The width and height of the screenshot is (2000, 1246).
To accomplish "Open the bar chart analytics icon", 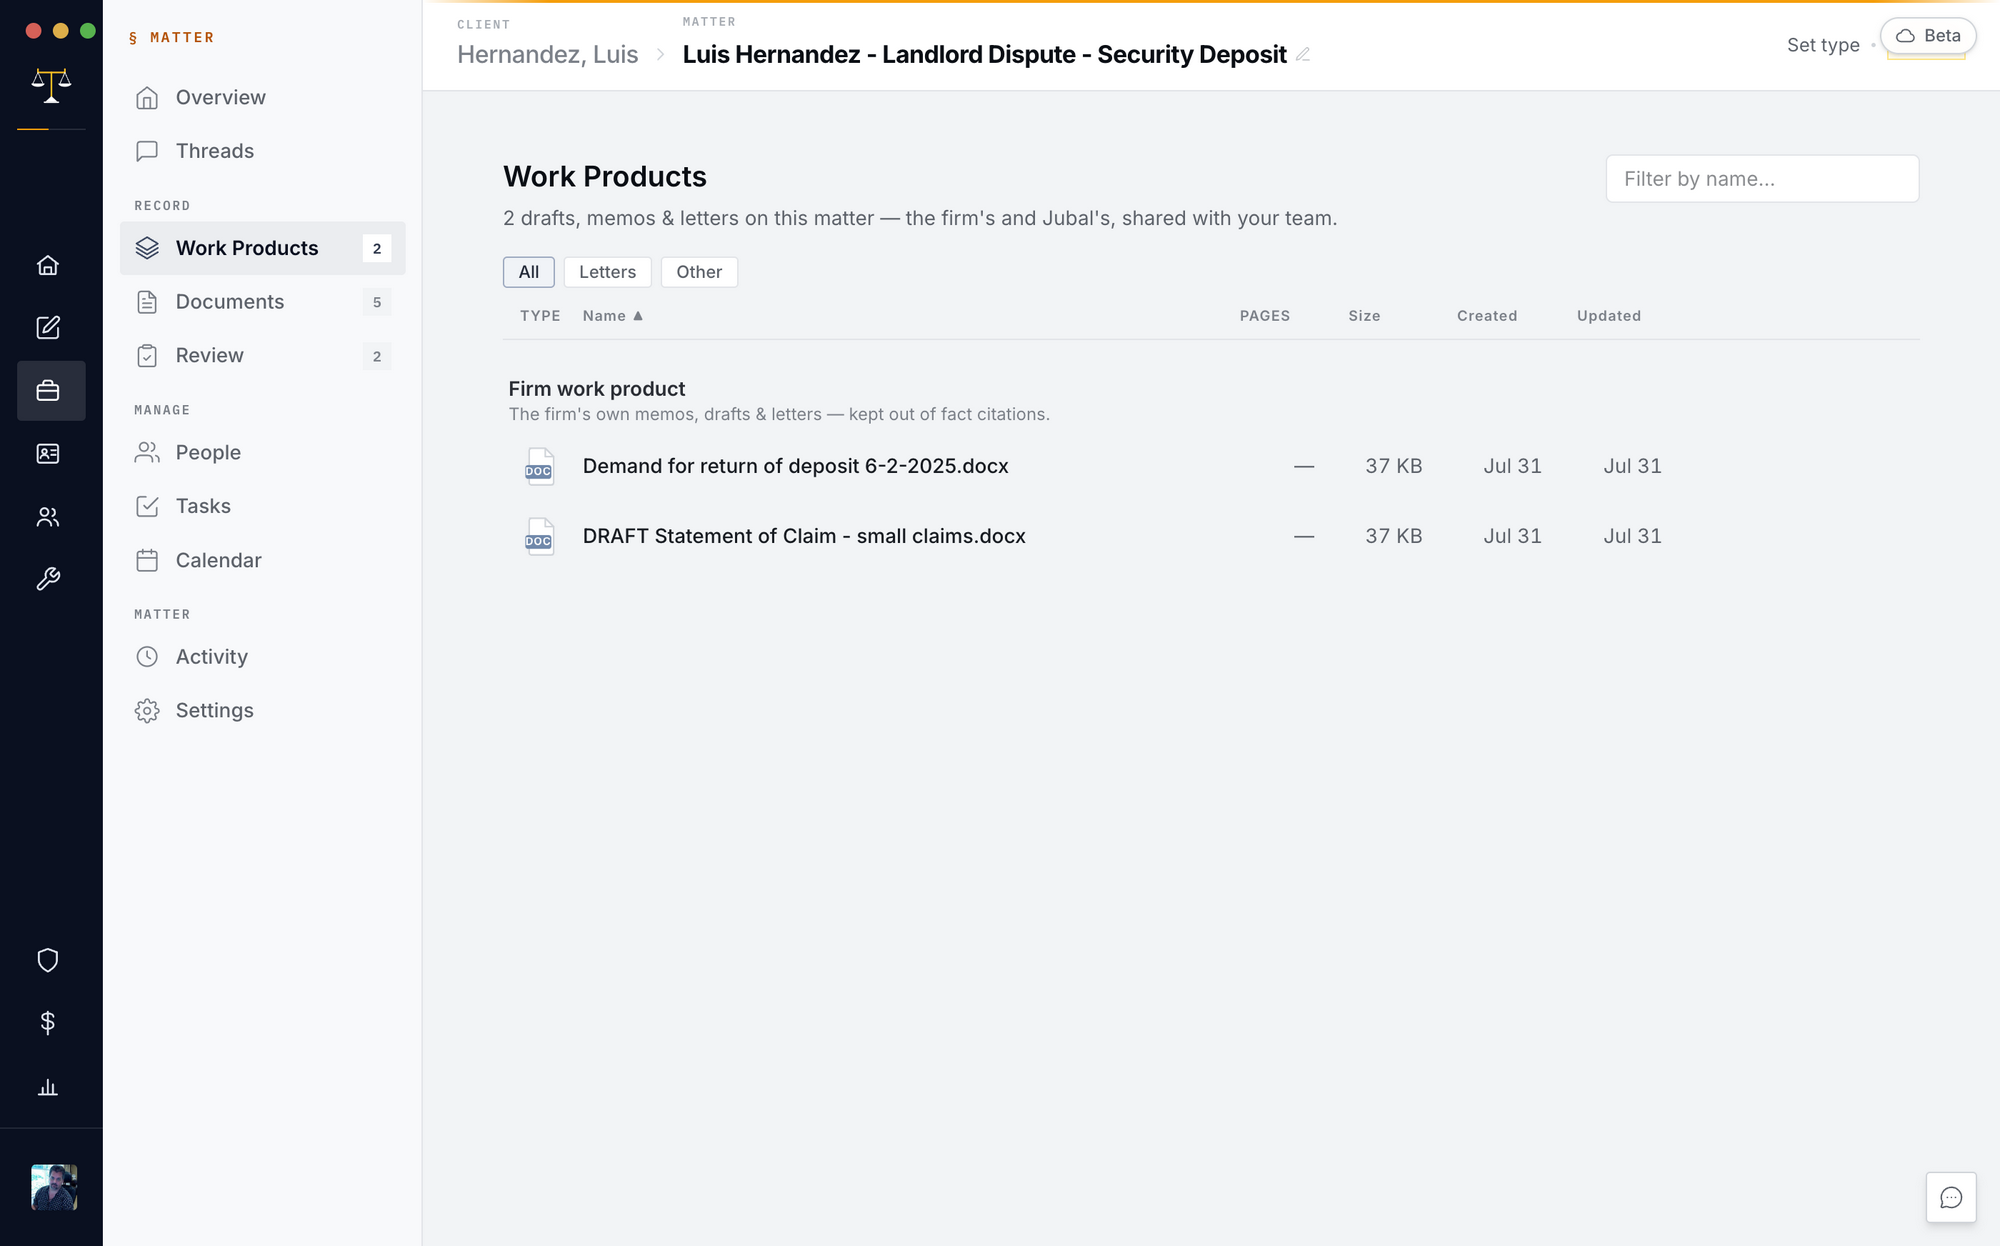I will 48,1087.
